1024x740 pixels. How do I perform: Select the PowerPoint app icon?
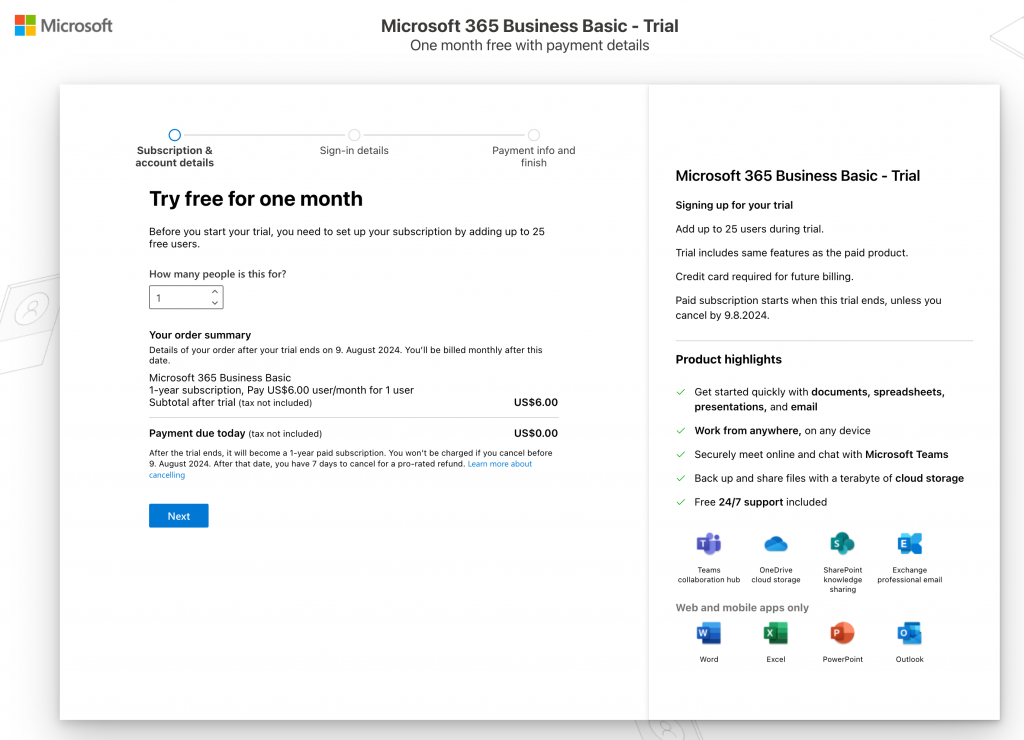coord(842,633)
